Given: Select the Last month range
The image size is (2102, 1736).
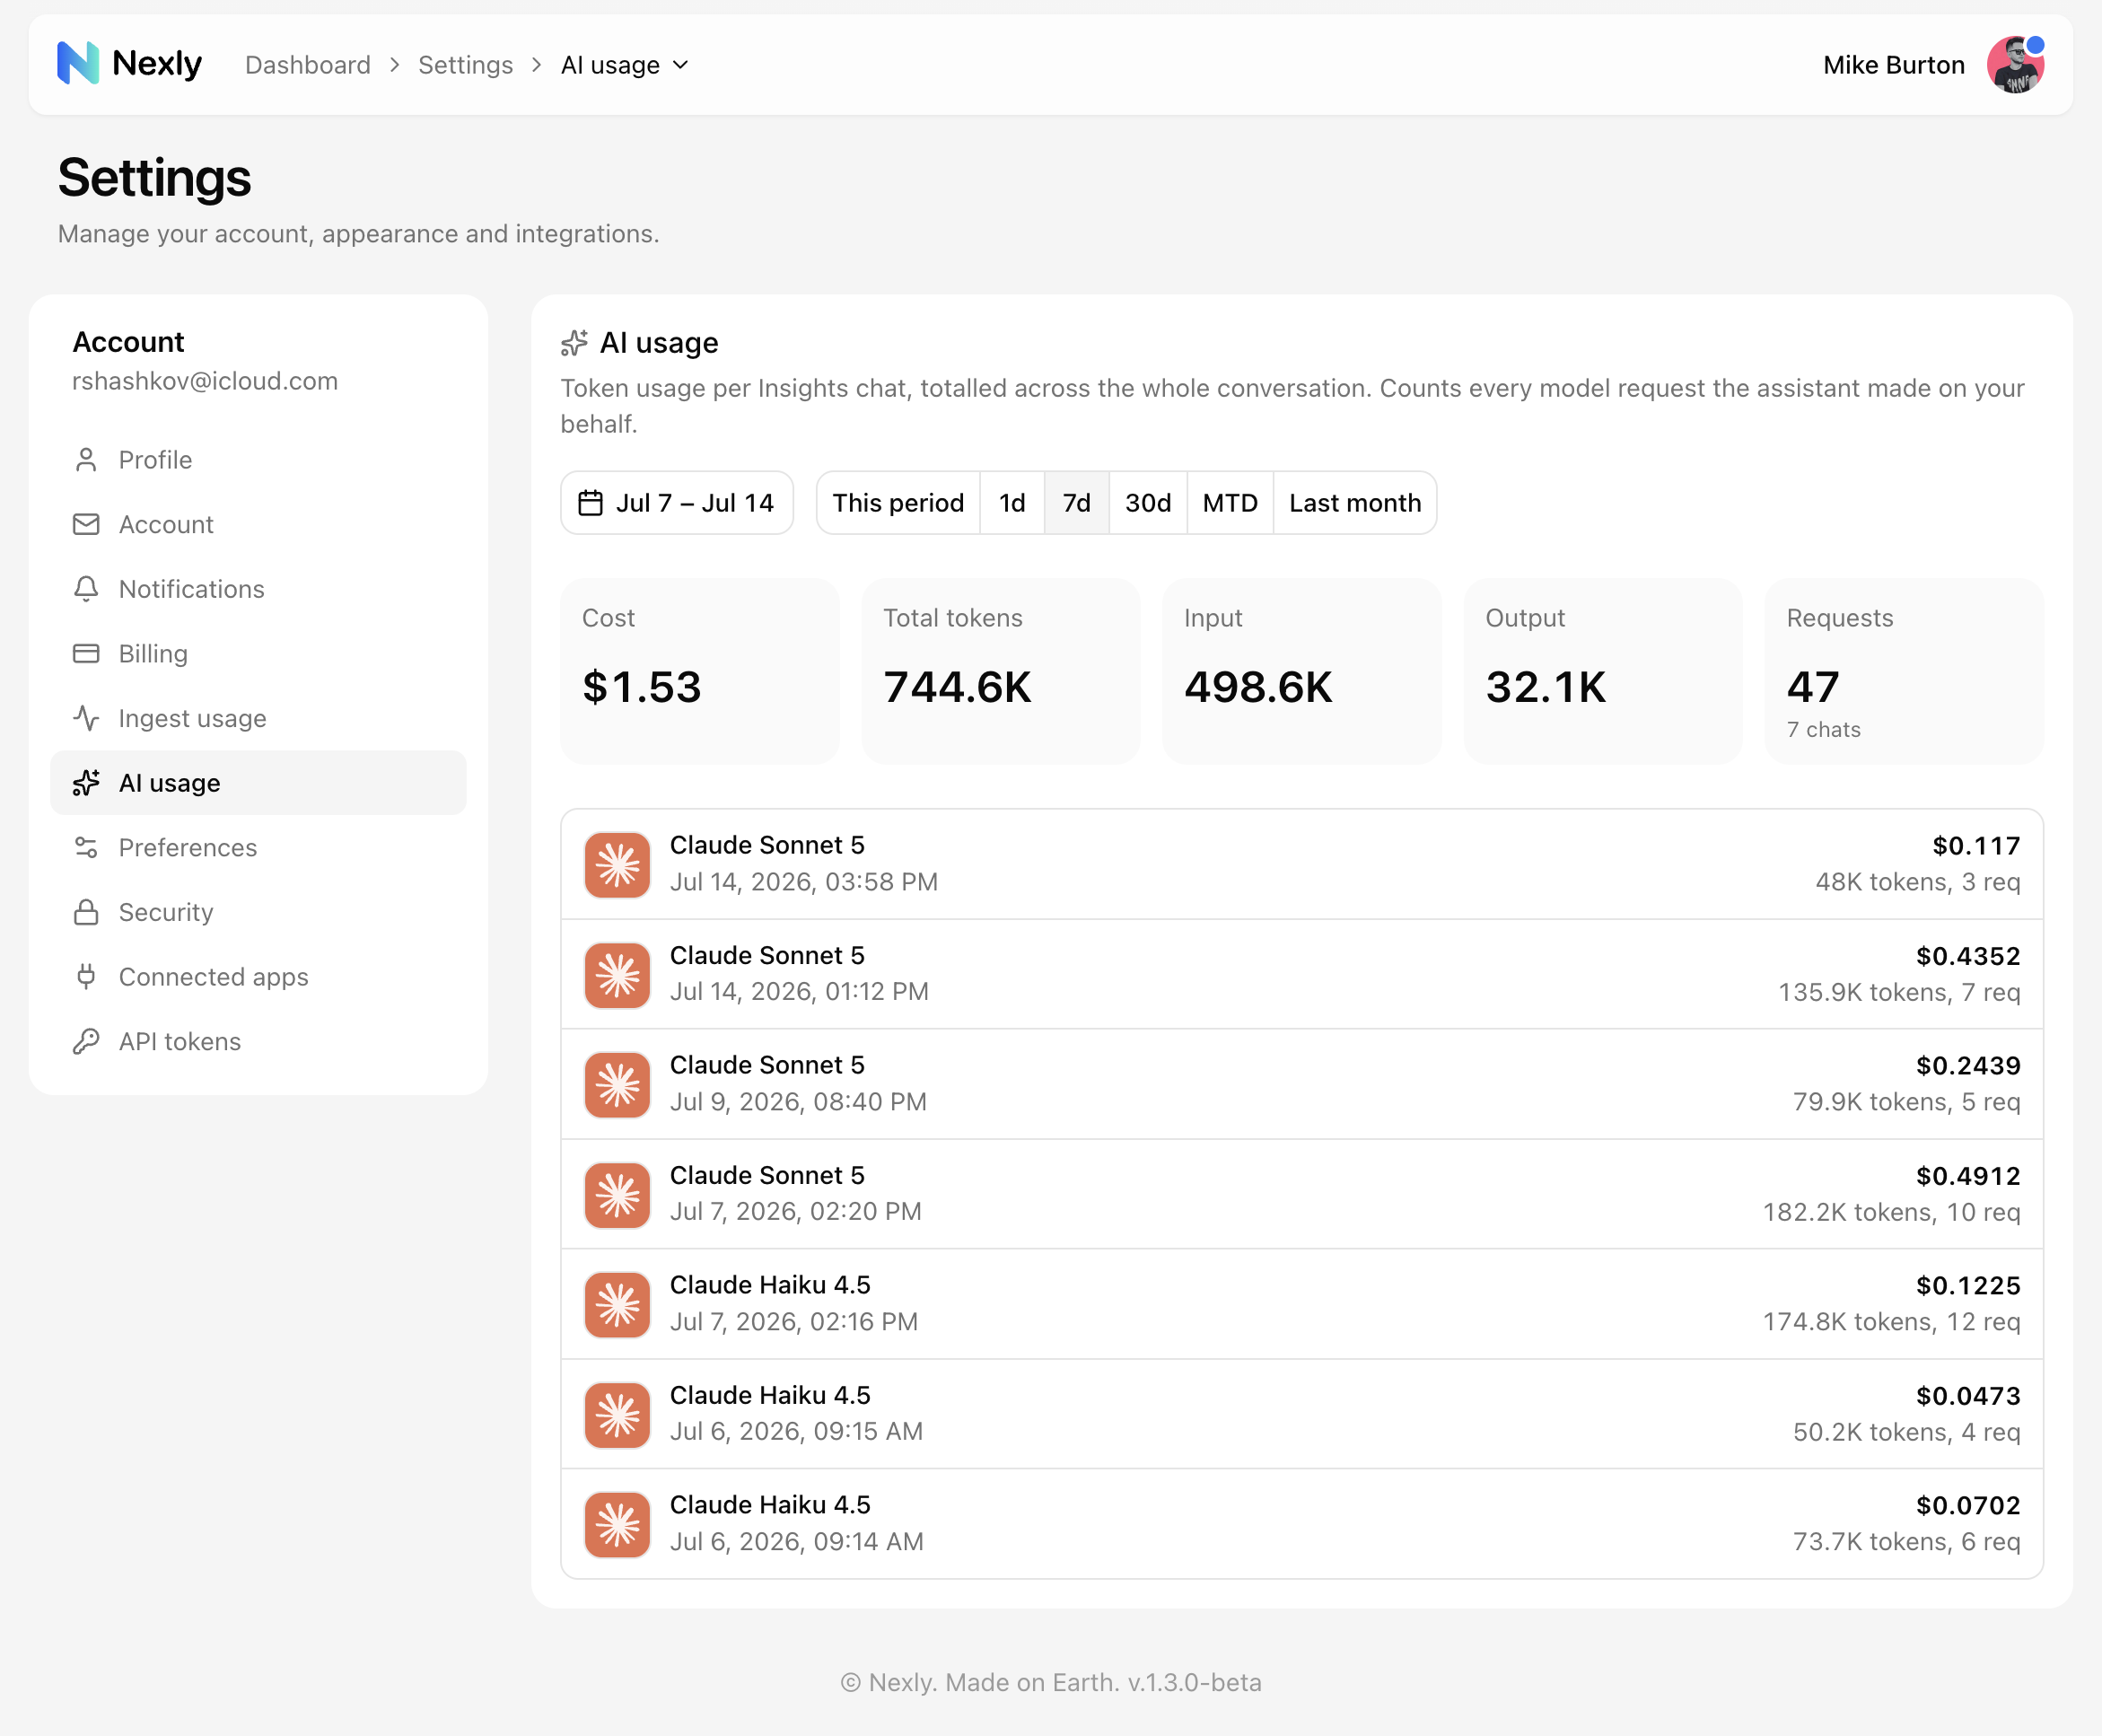Looking at the screenshot, I should [1355, 503].
